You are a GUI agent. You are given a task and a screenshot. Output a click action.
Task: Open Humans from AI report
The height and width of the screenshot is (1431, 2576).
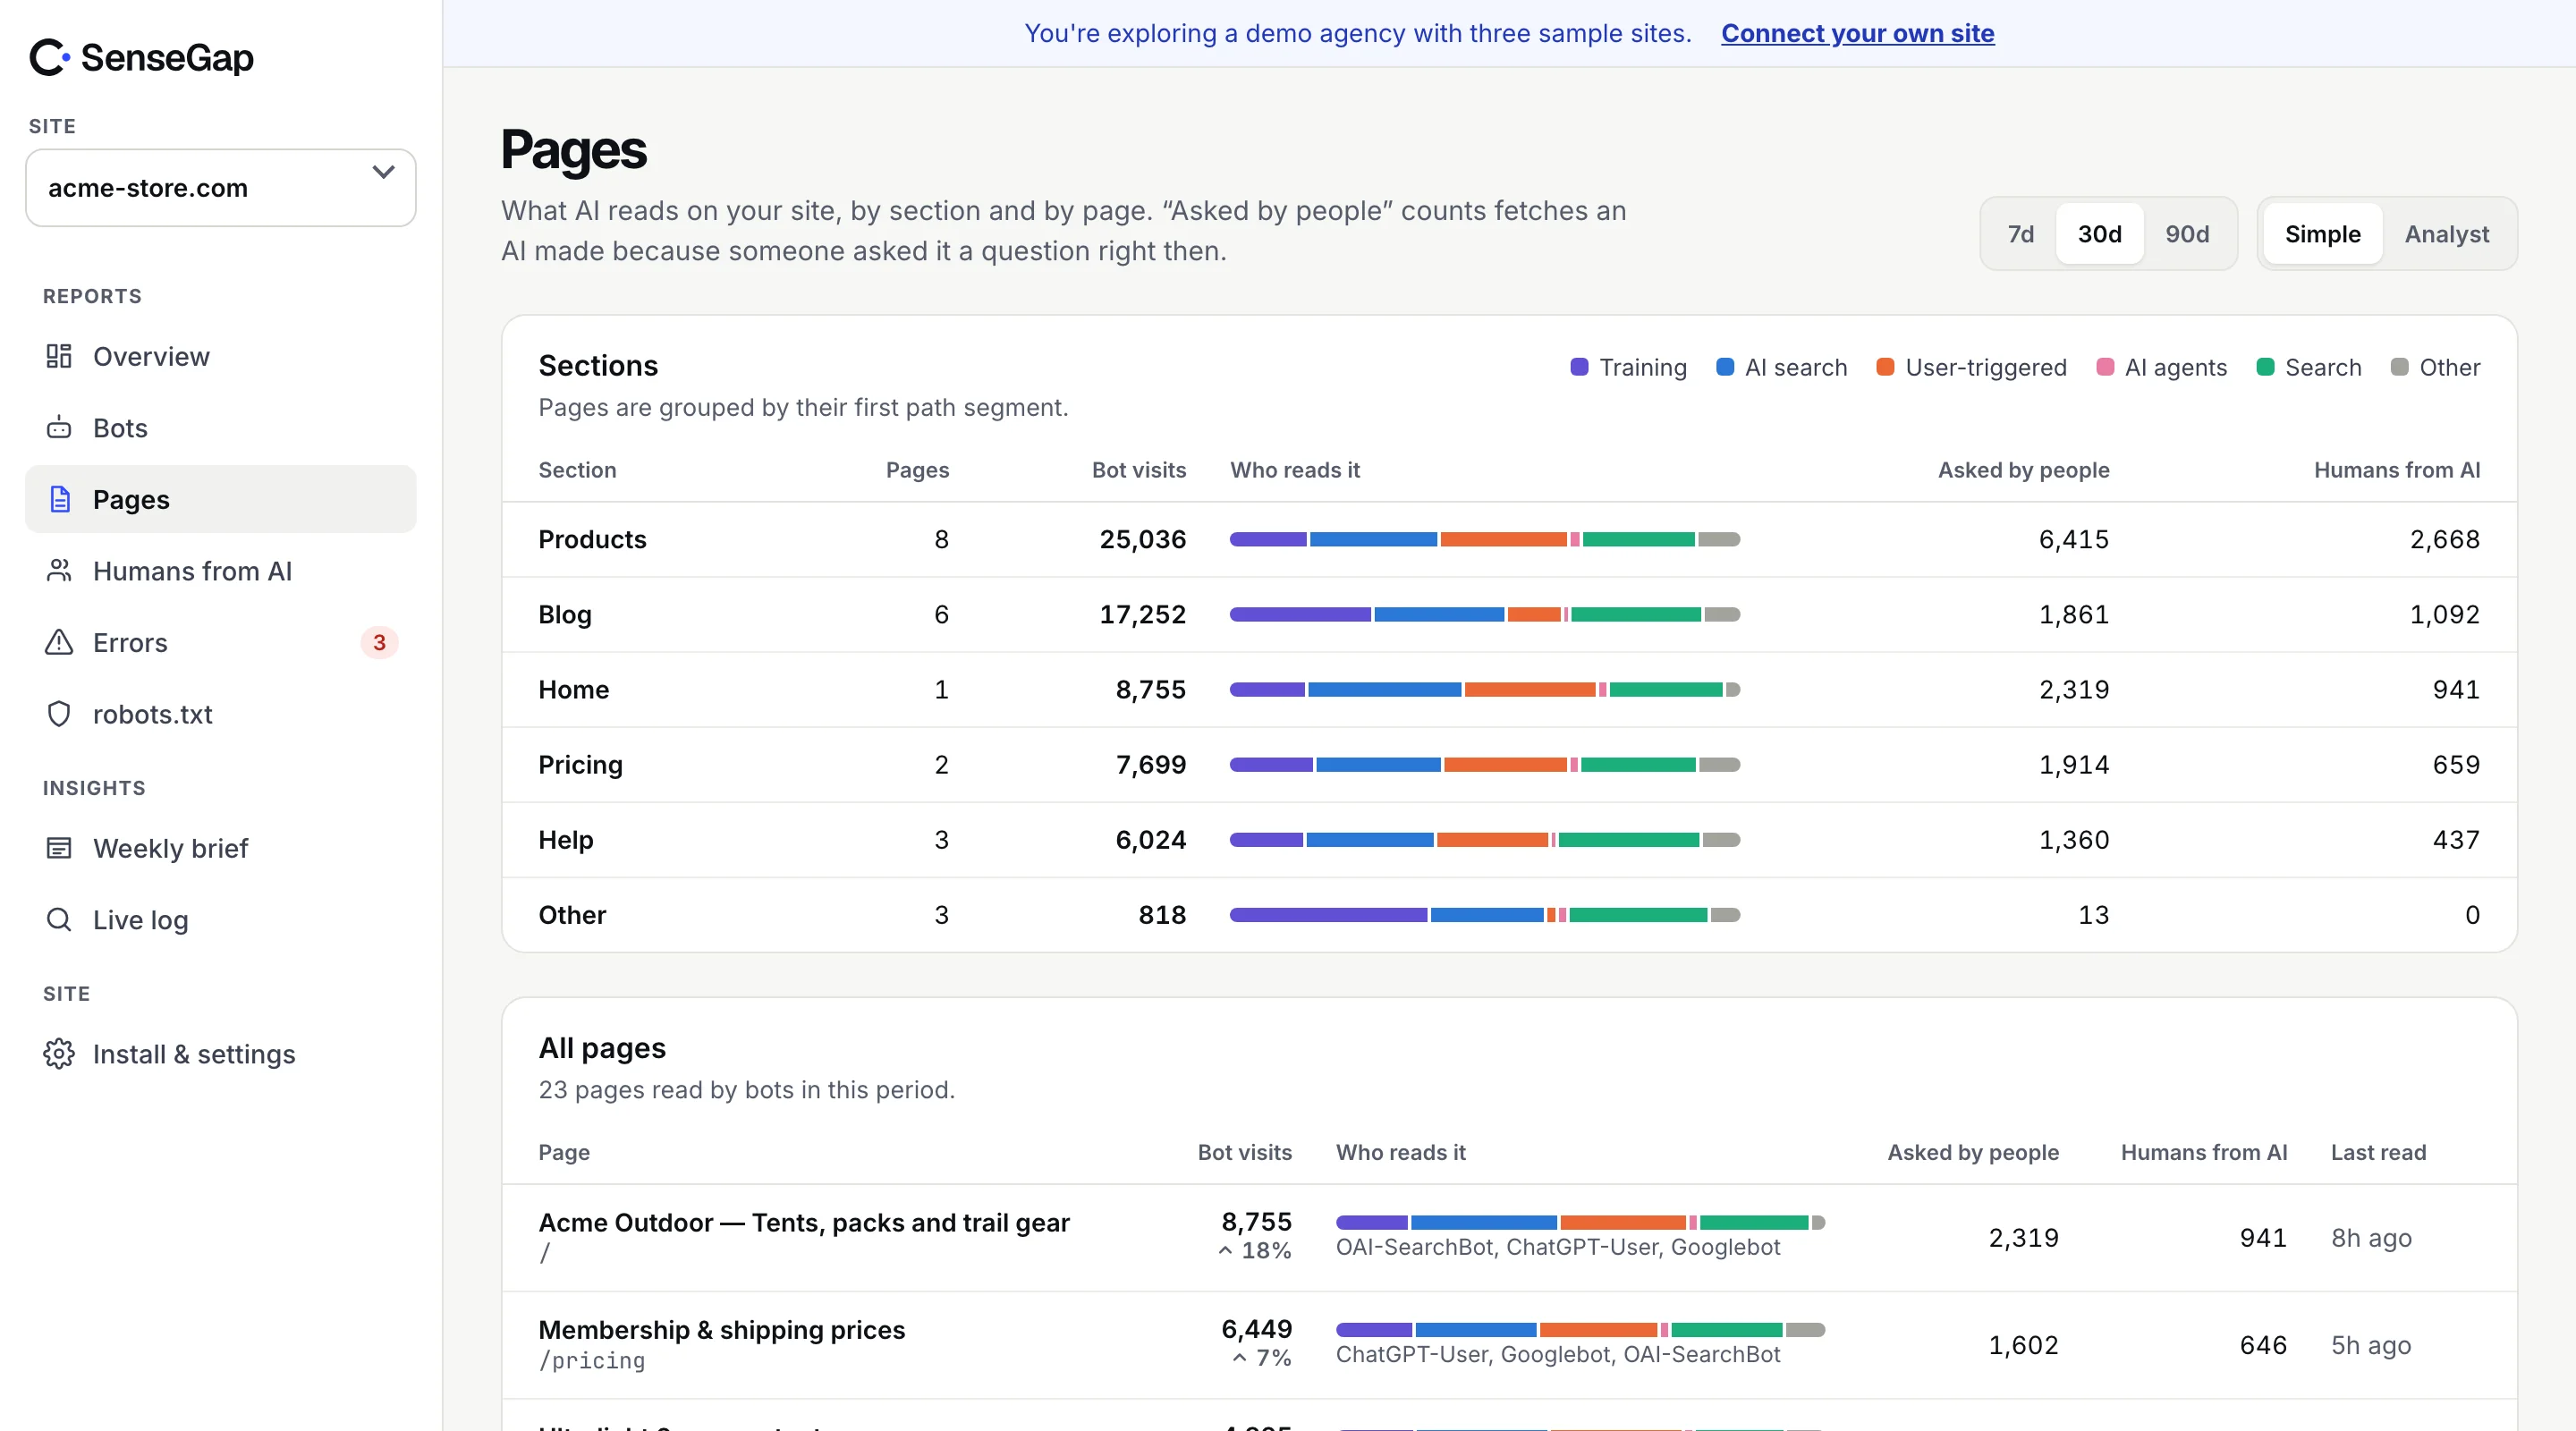point(220,571)
